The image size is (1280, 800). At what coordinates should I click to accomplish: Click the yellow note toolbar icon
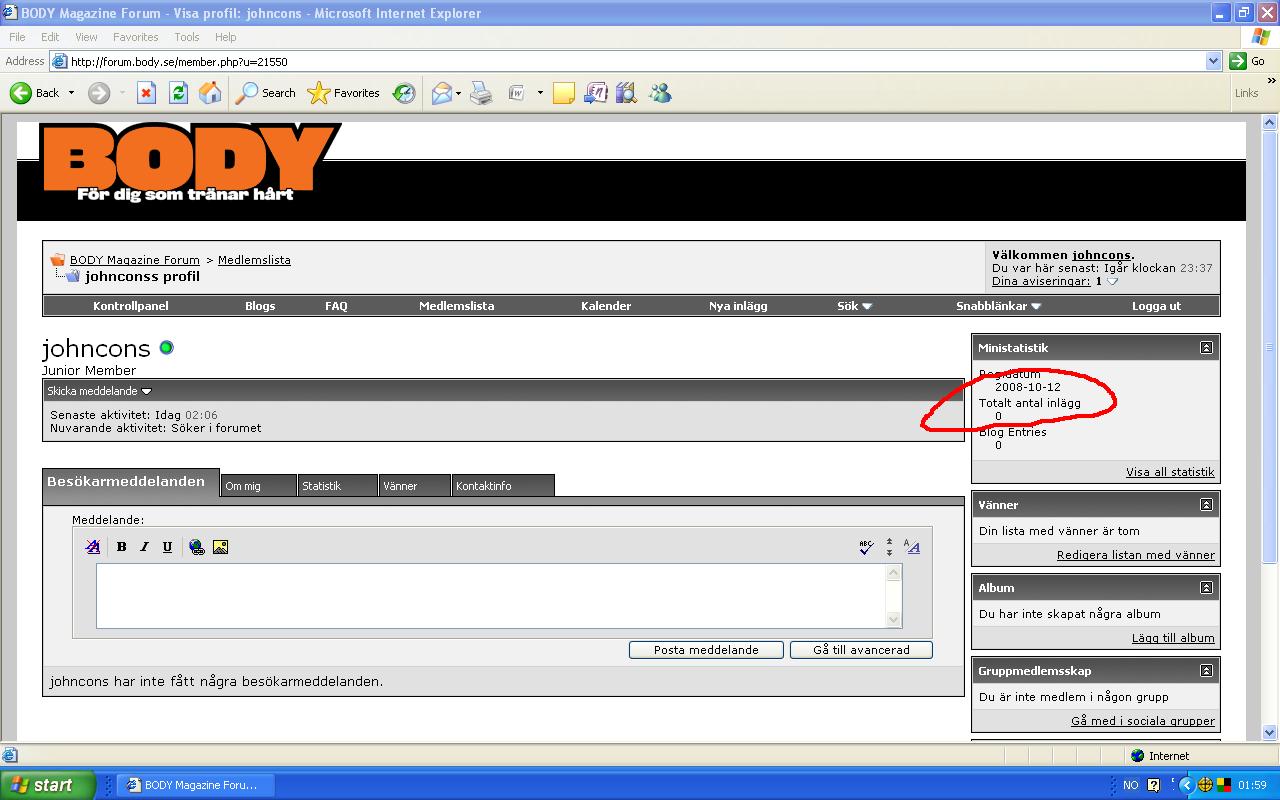(x=564, y=93)
